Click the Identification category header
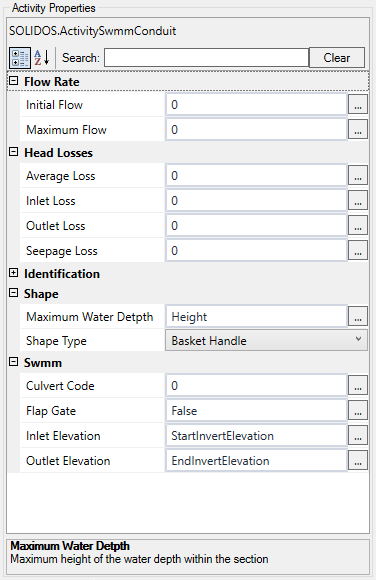Viewport: 376px width, 580px height. pyautogui.click(x=62, y=274)
